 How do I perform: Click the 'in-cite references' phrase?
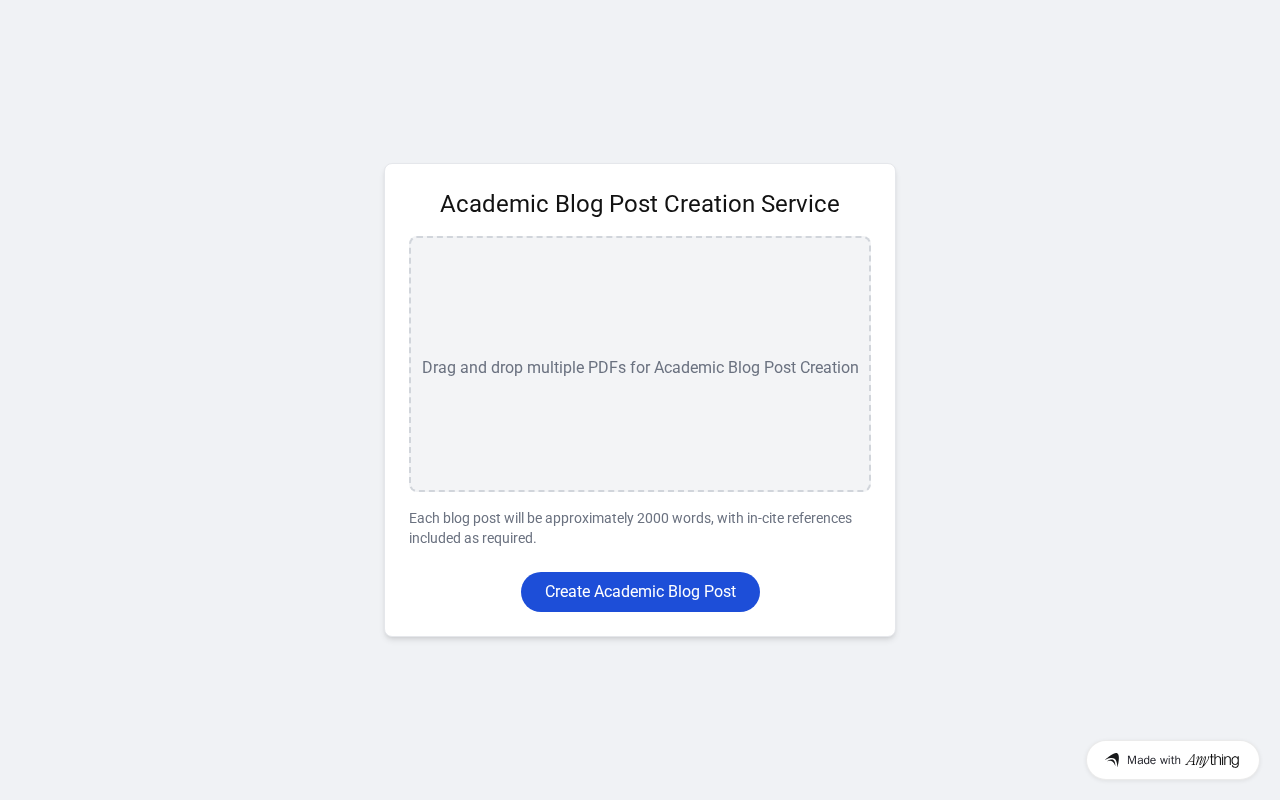(x=799, y=518)
